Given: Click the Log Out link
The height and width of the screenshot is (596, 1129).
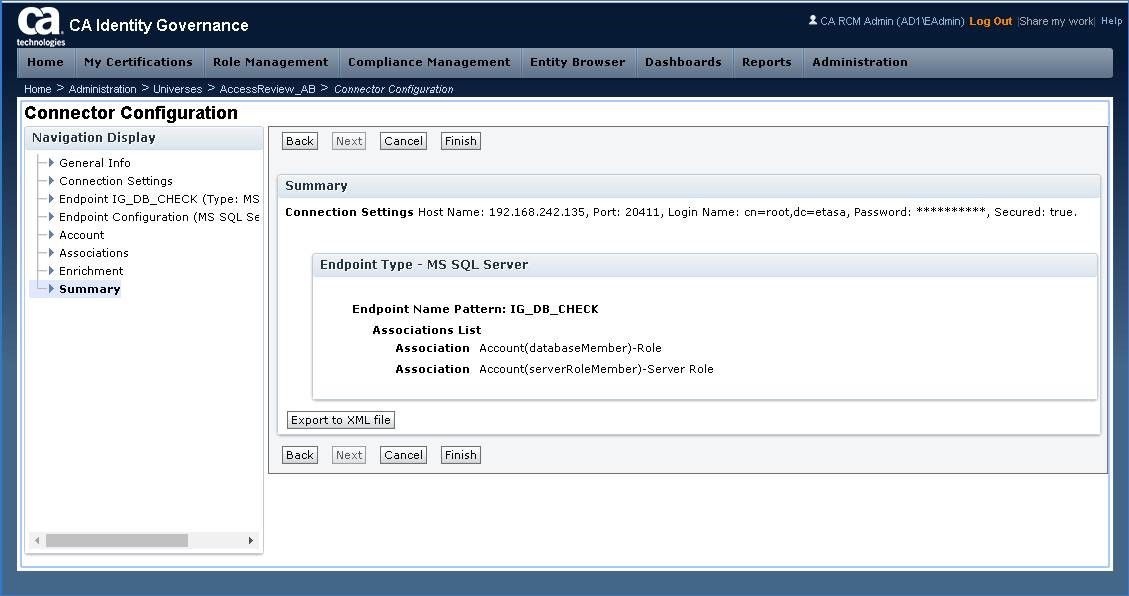Looking at the screenshot, I should pos(991,21).
